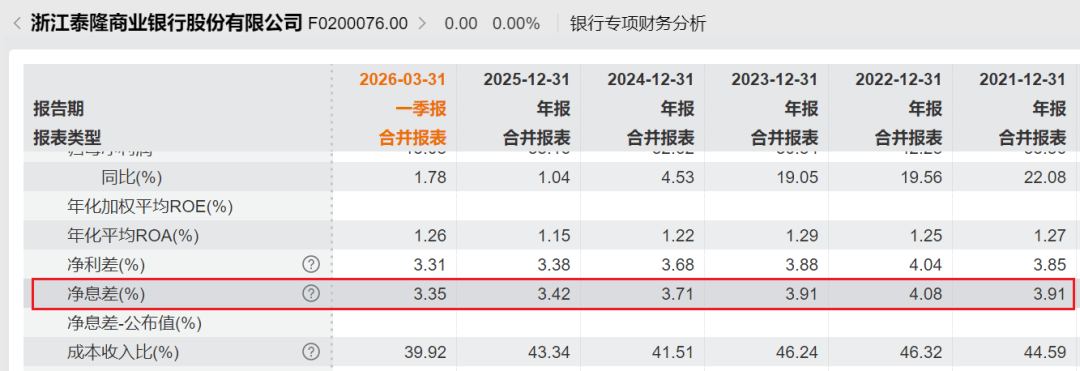Select the 净息差-公布值(%) row label

134,323
